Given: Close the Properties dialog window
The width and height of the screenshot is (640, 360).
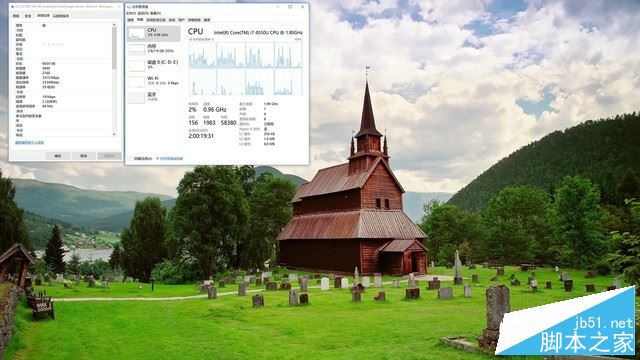Looking at the screenshot, I should [119, 7].
